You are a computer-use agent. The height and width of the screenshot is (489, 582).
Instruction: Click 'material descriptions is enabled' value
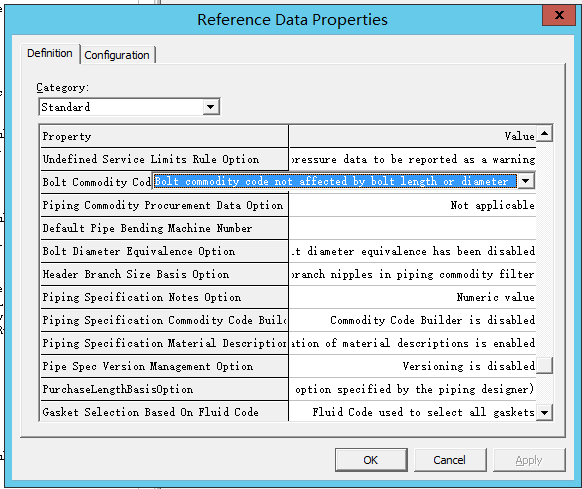pyautogui.click(x=412, y=343)
